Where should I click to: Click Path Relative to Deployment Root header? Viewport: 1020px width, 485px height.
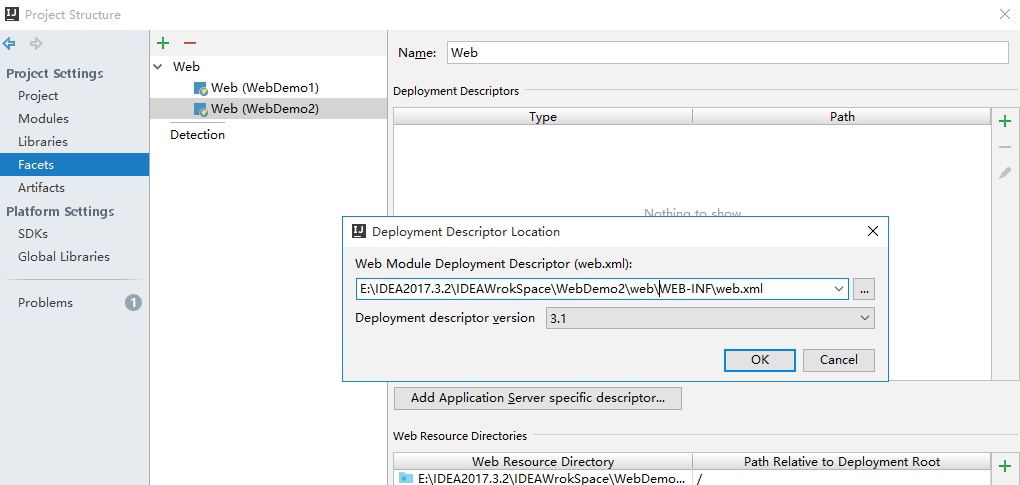coord(842,462)
